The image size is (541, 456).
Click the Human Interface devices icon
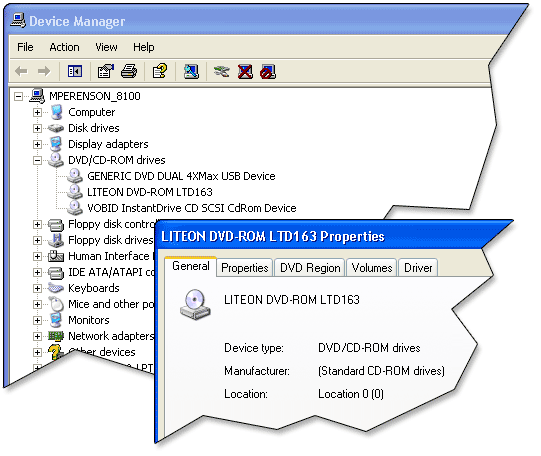click(x=56, y=256)
